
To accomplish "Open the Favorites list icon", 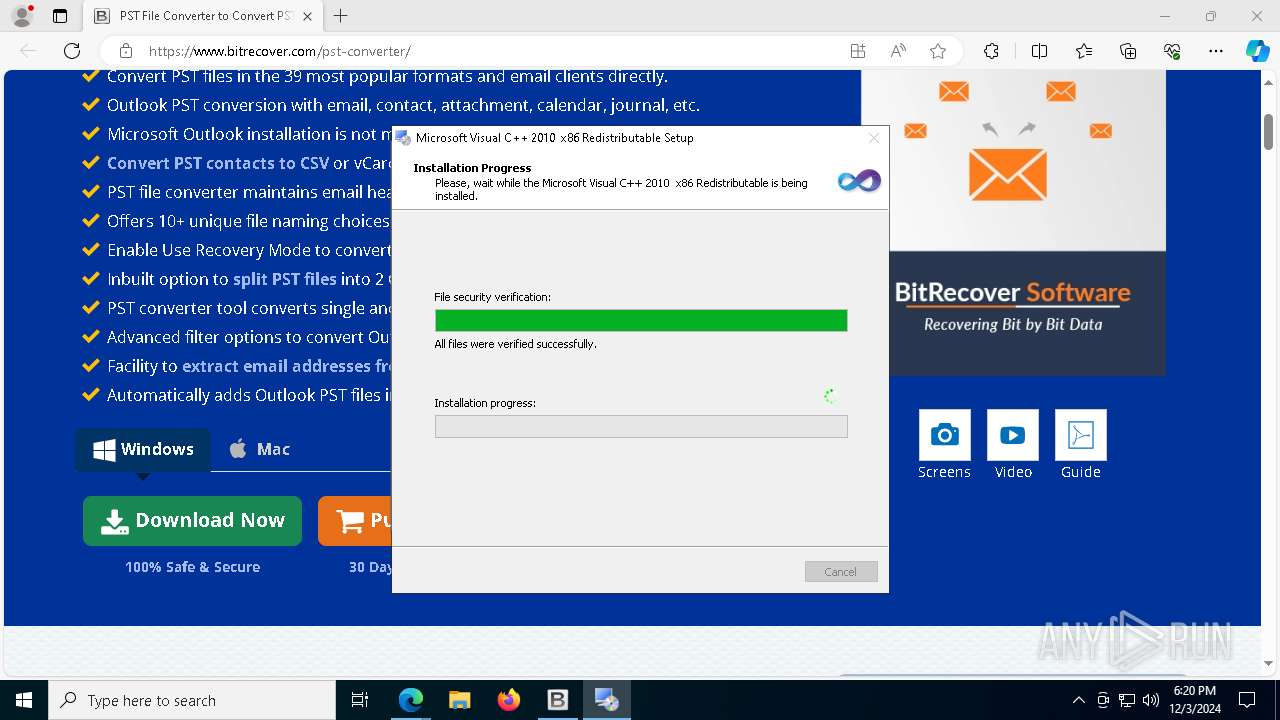I will coord(1084,51).
